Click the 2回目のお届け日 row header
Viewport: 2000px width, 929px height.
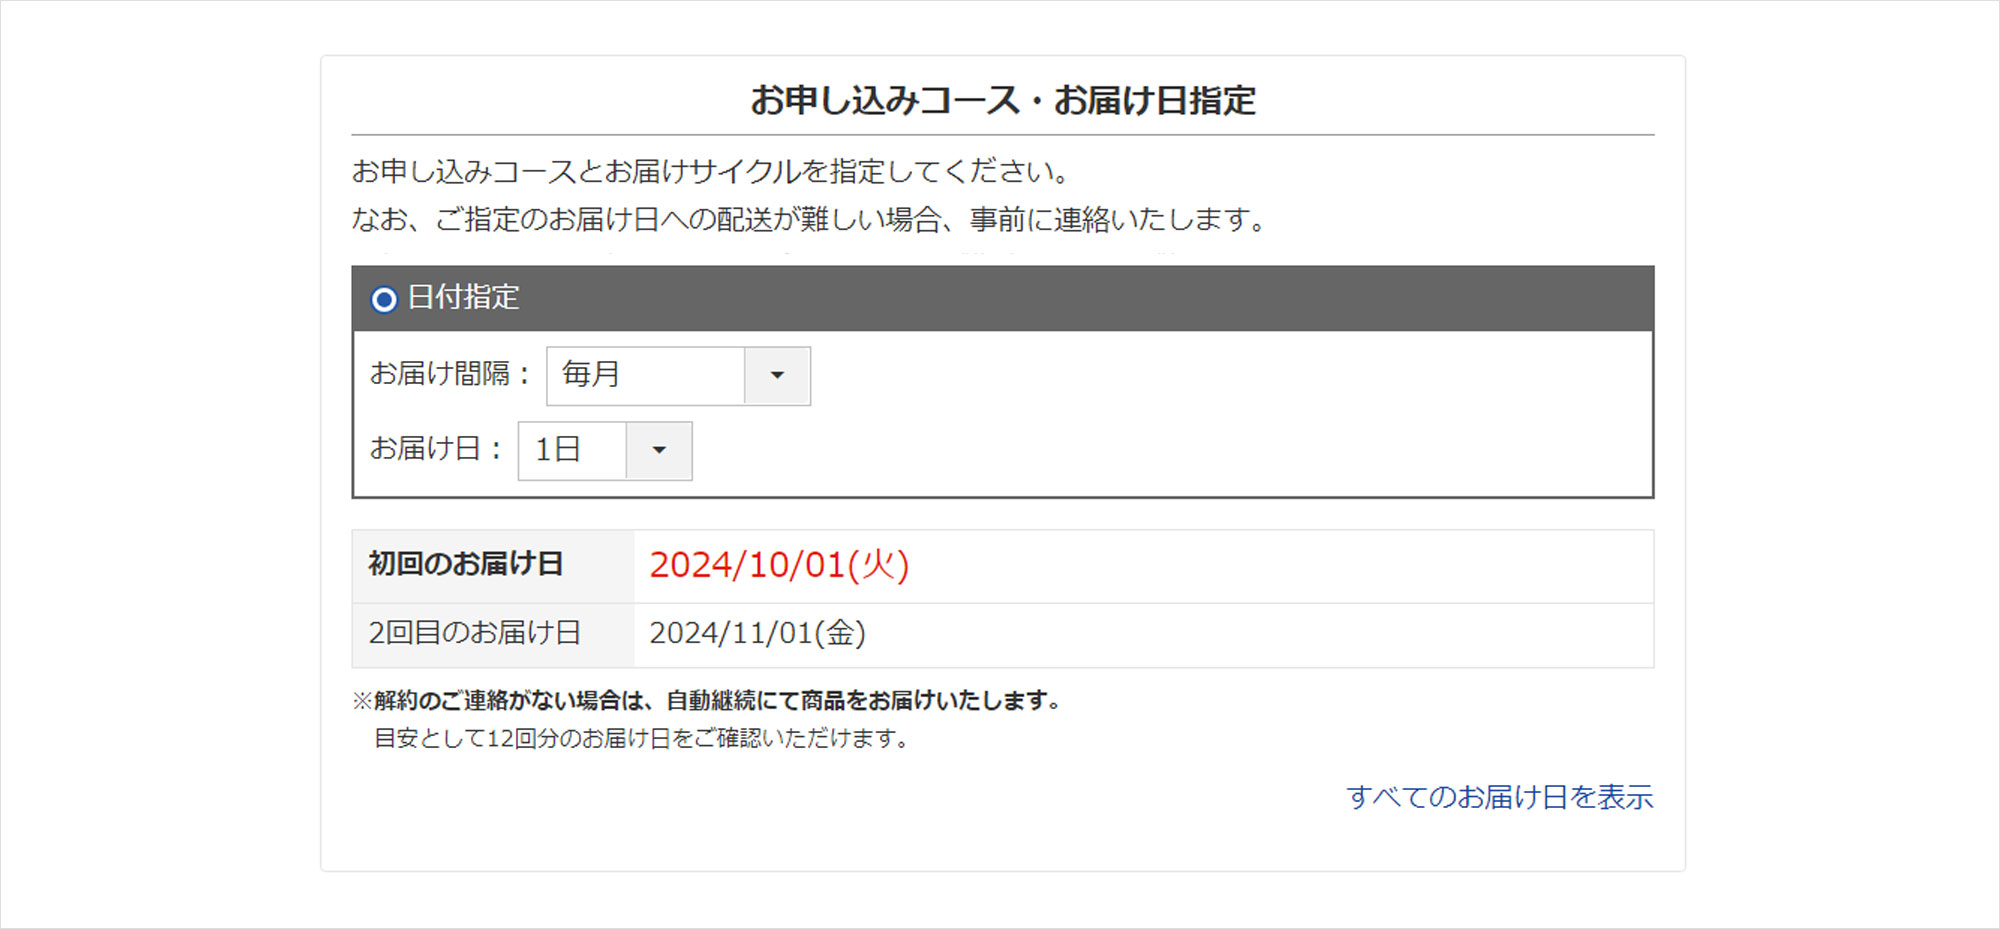[474, 634]
